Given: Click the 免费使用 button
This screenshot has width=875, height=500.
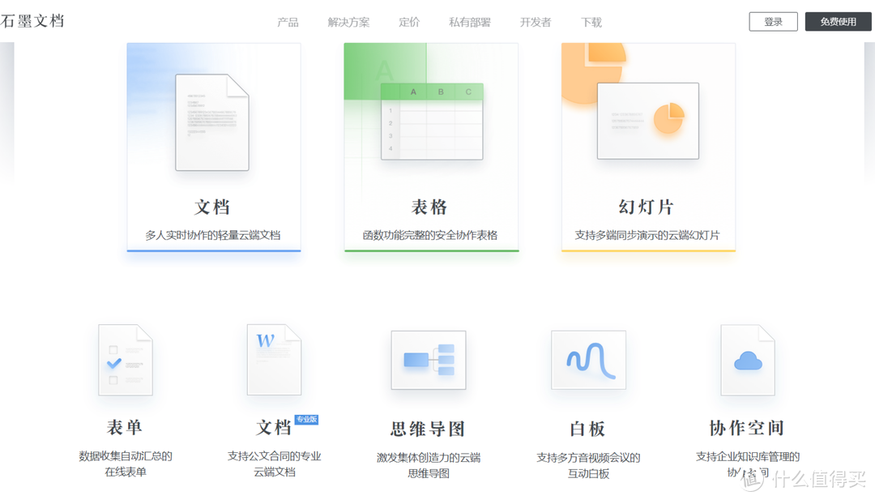Looking at the screenshot, I should click(838, 22).
